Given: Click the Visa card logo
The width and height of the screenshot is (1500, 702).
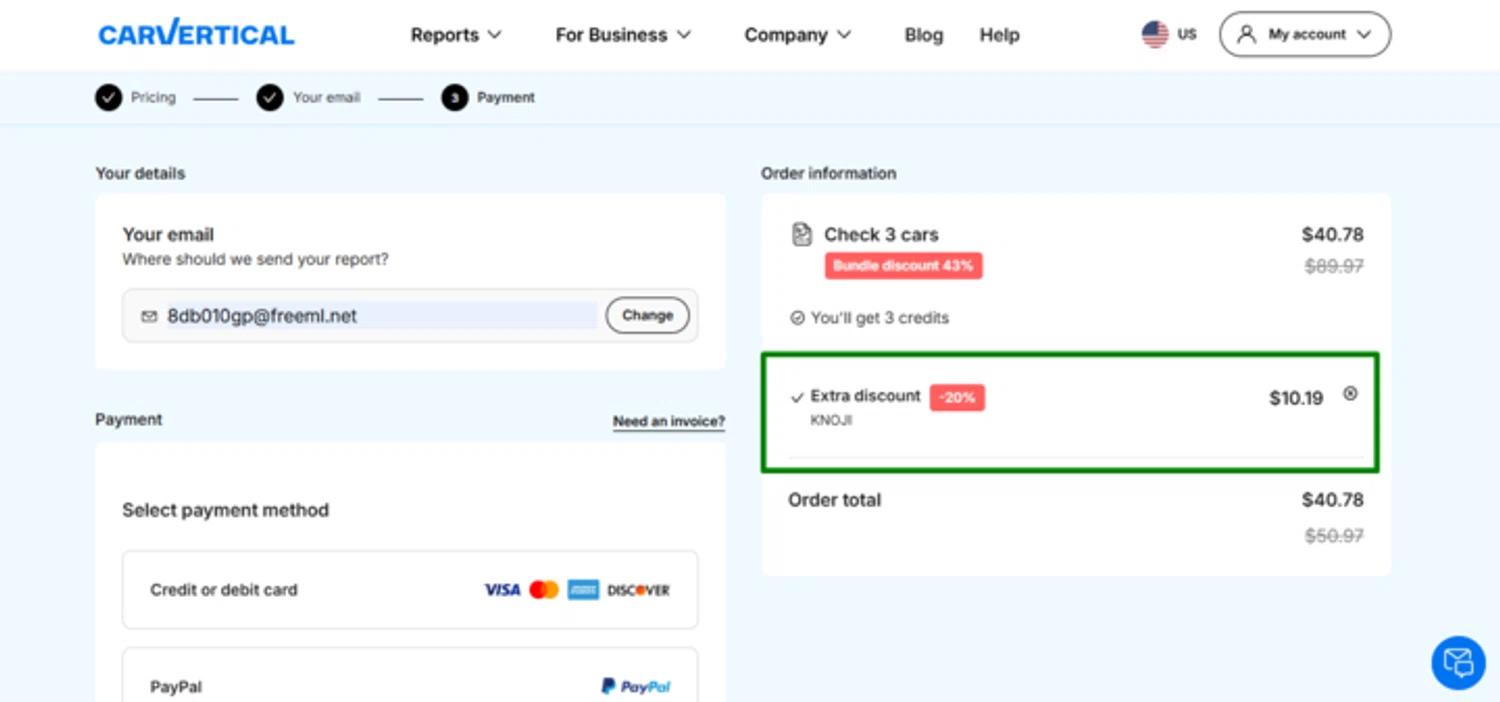Looking at the screenshot, I should 502,590.
